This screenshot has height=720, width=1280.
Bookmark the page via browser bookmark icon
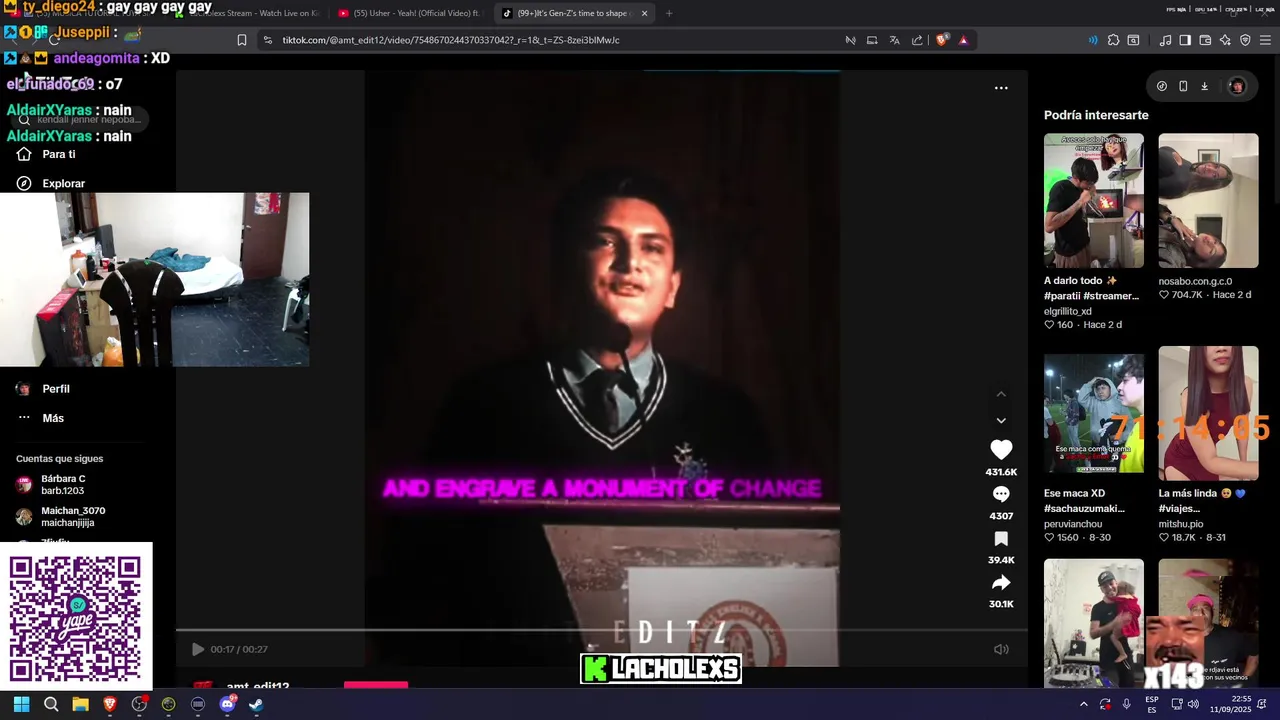242,40
